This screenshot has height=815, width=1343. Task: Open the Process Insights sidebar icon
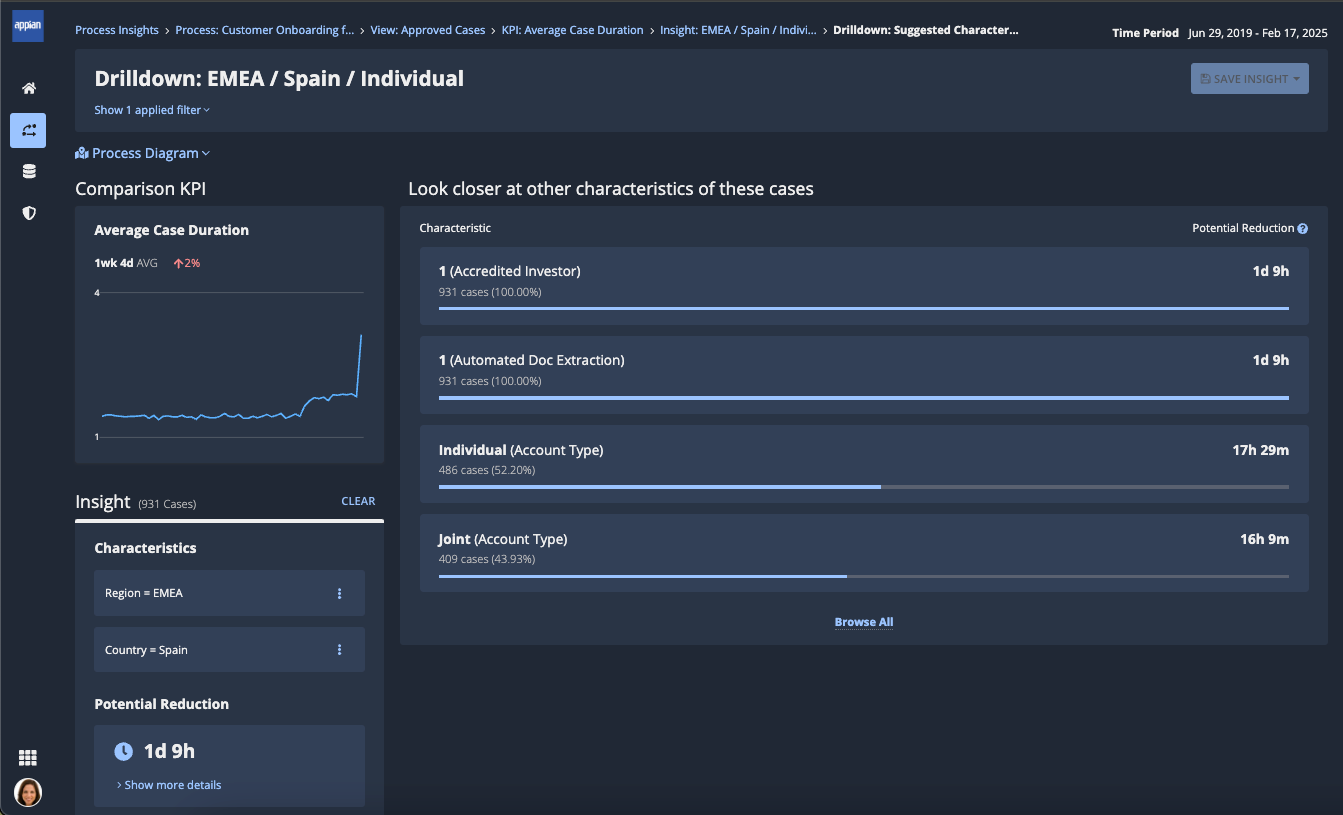tap(29, 130)
